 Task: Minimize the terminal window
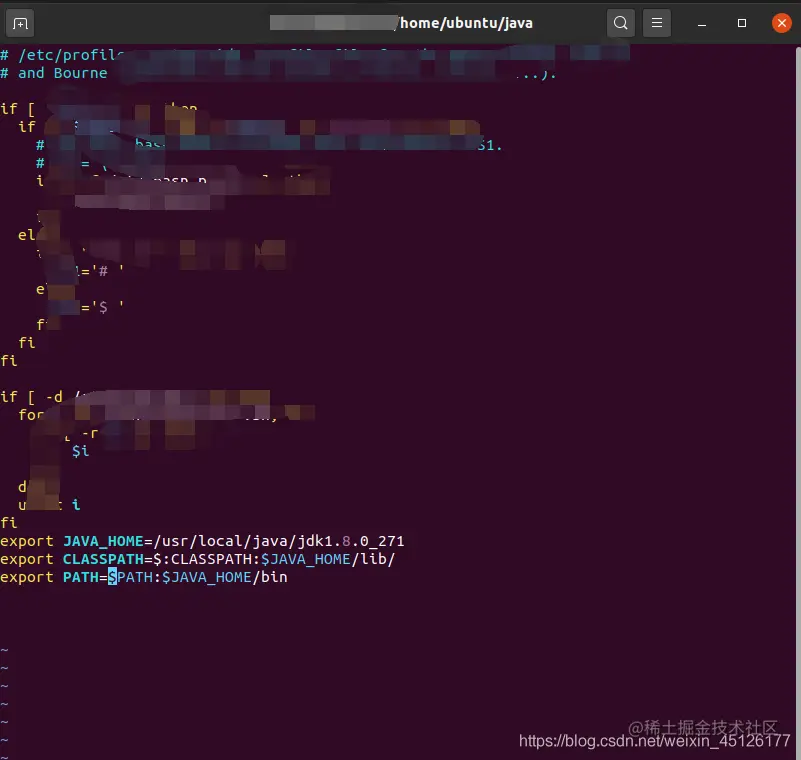pos(702,23)
